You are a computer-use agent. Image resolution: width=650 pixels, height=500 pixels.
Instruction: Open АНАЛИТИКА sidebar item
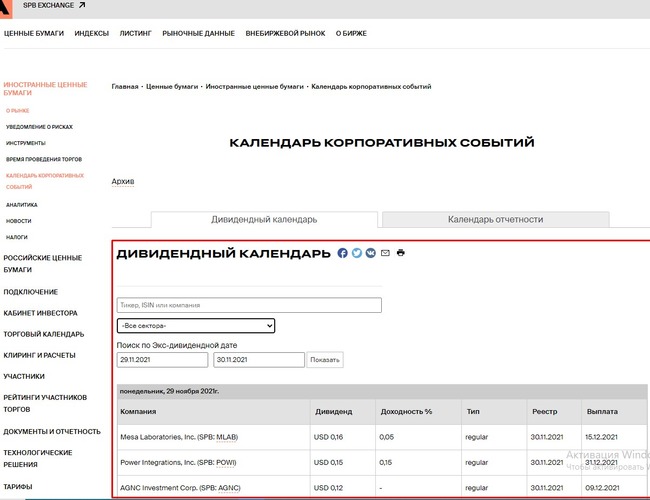coord(22,205)
